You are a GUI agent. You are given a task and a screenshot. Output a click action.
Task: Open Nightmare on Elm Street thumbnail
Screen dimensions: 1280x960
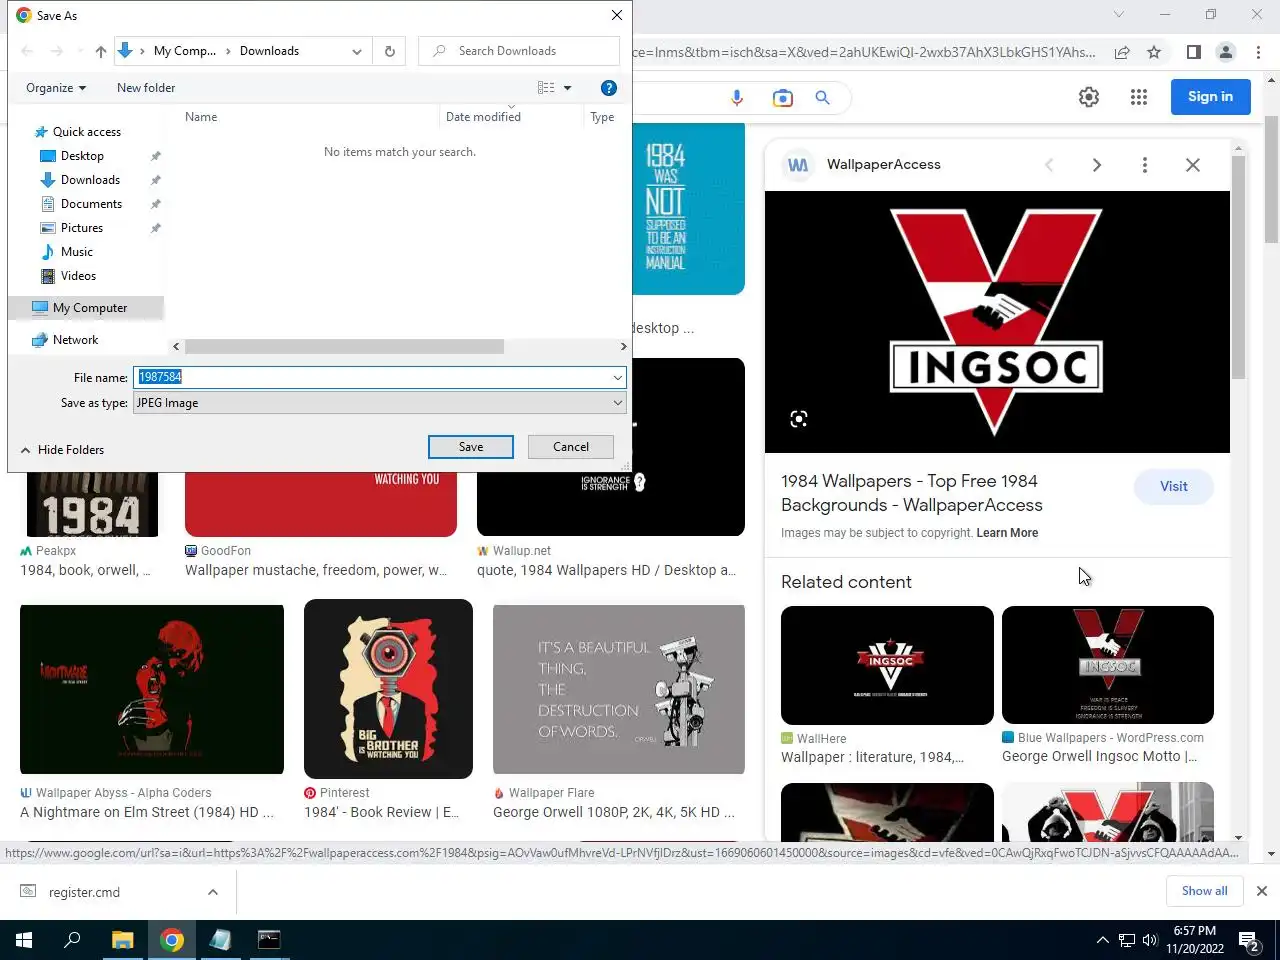(x=152, y=689)
